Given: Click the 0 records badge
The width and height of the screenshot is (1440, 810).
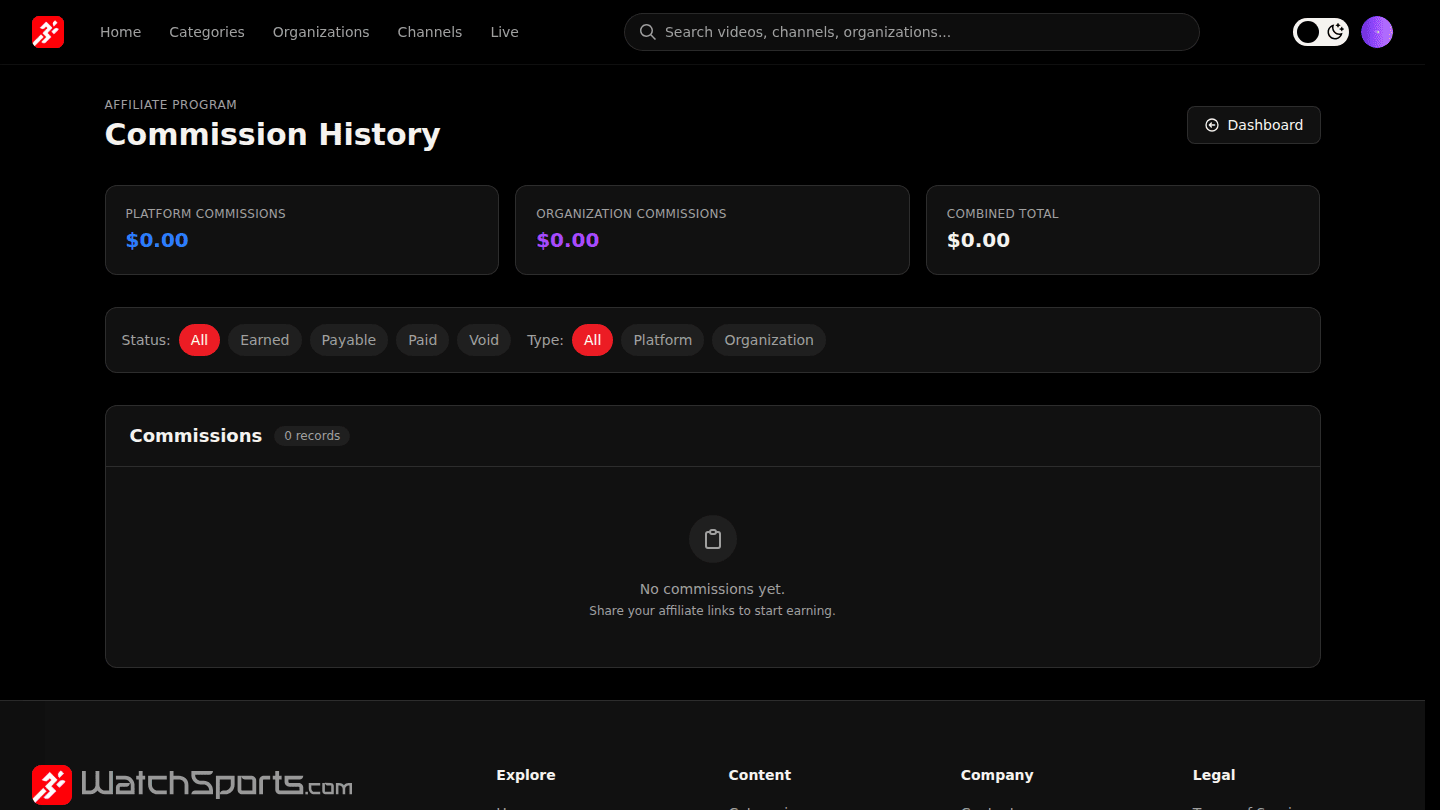Looking at the screenshot, I should 312,436.
